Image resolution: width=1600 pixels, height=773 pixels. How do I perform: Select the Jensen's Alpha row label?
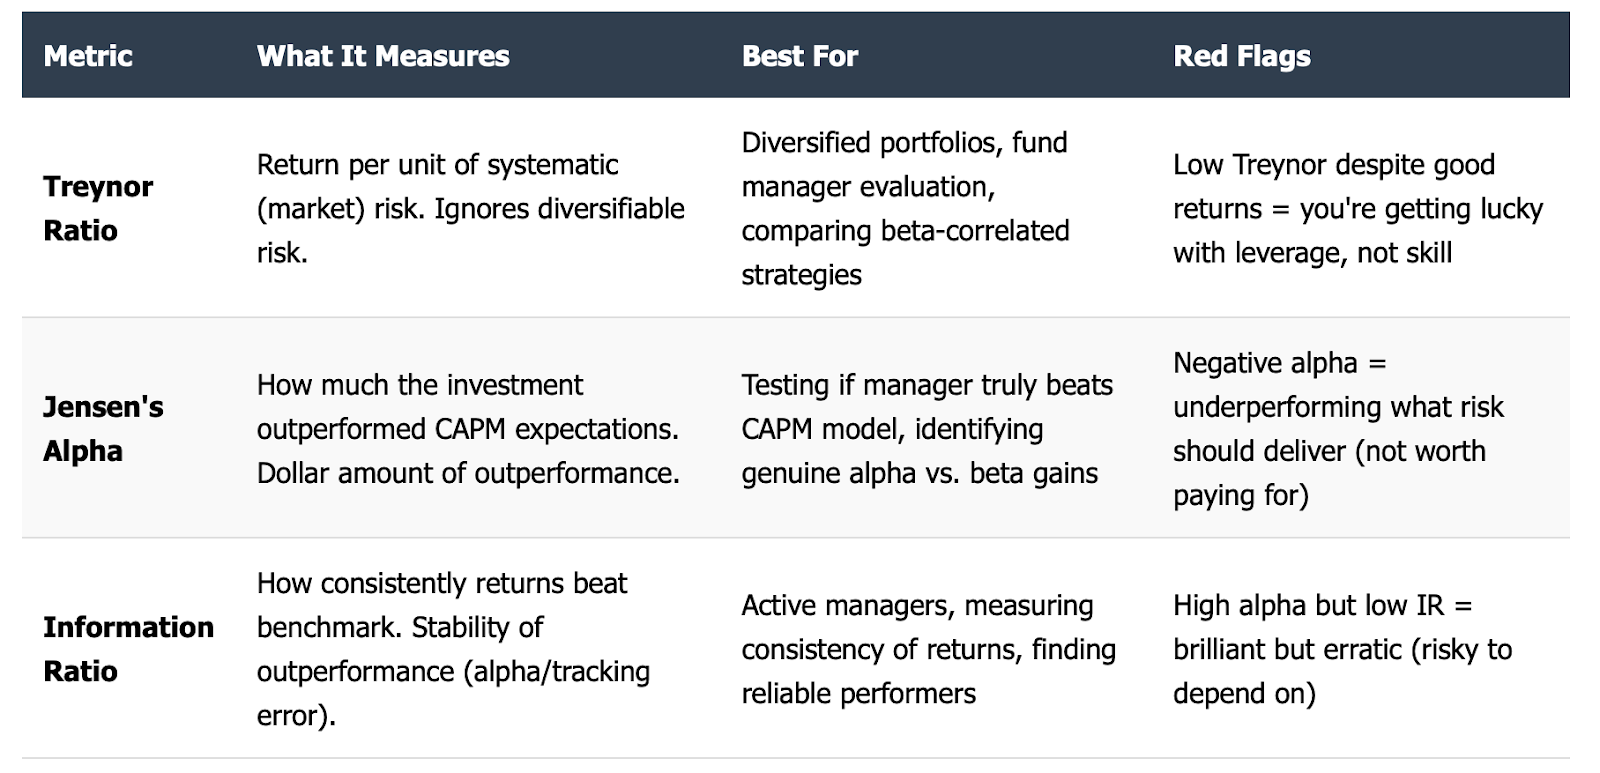[103, 428]
